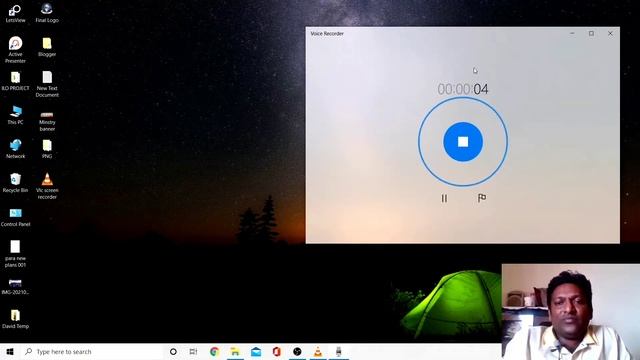The height and width of the screenshot is (360, 640).
Task: Select the LetsView desktop icon
Action: (x=16, y=13)
